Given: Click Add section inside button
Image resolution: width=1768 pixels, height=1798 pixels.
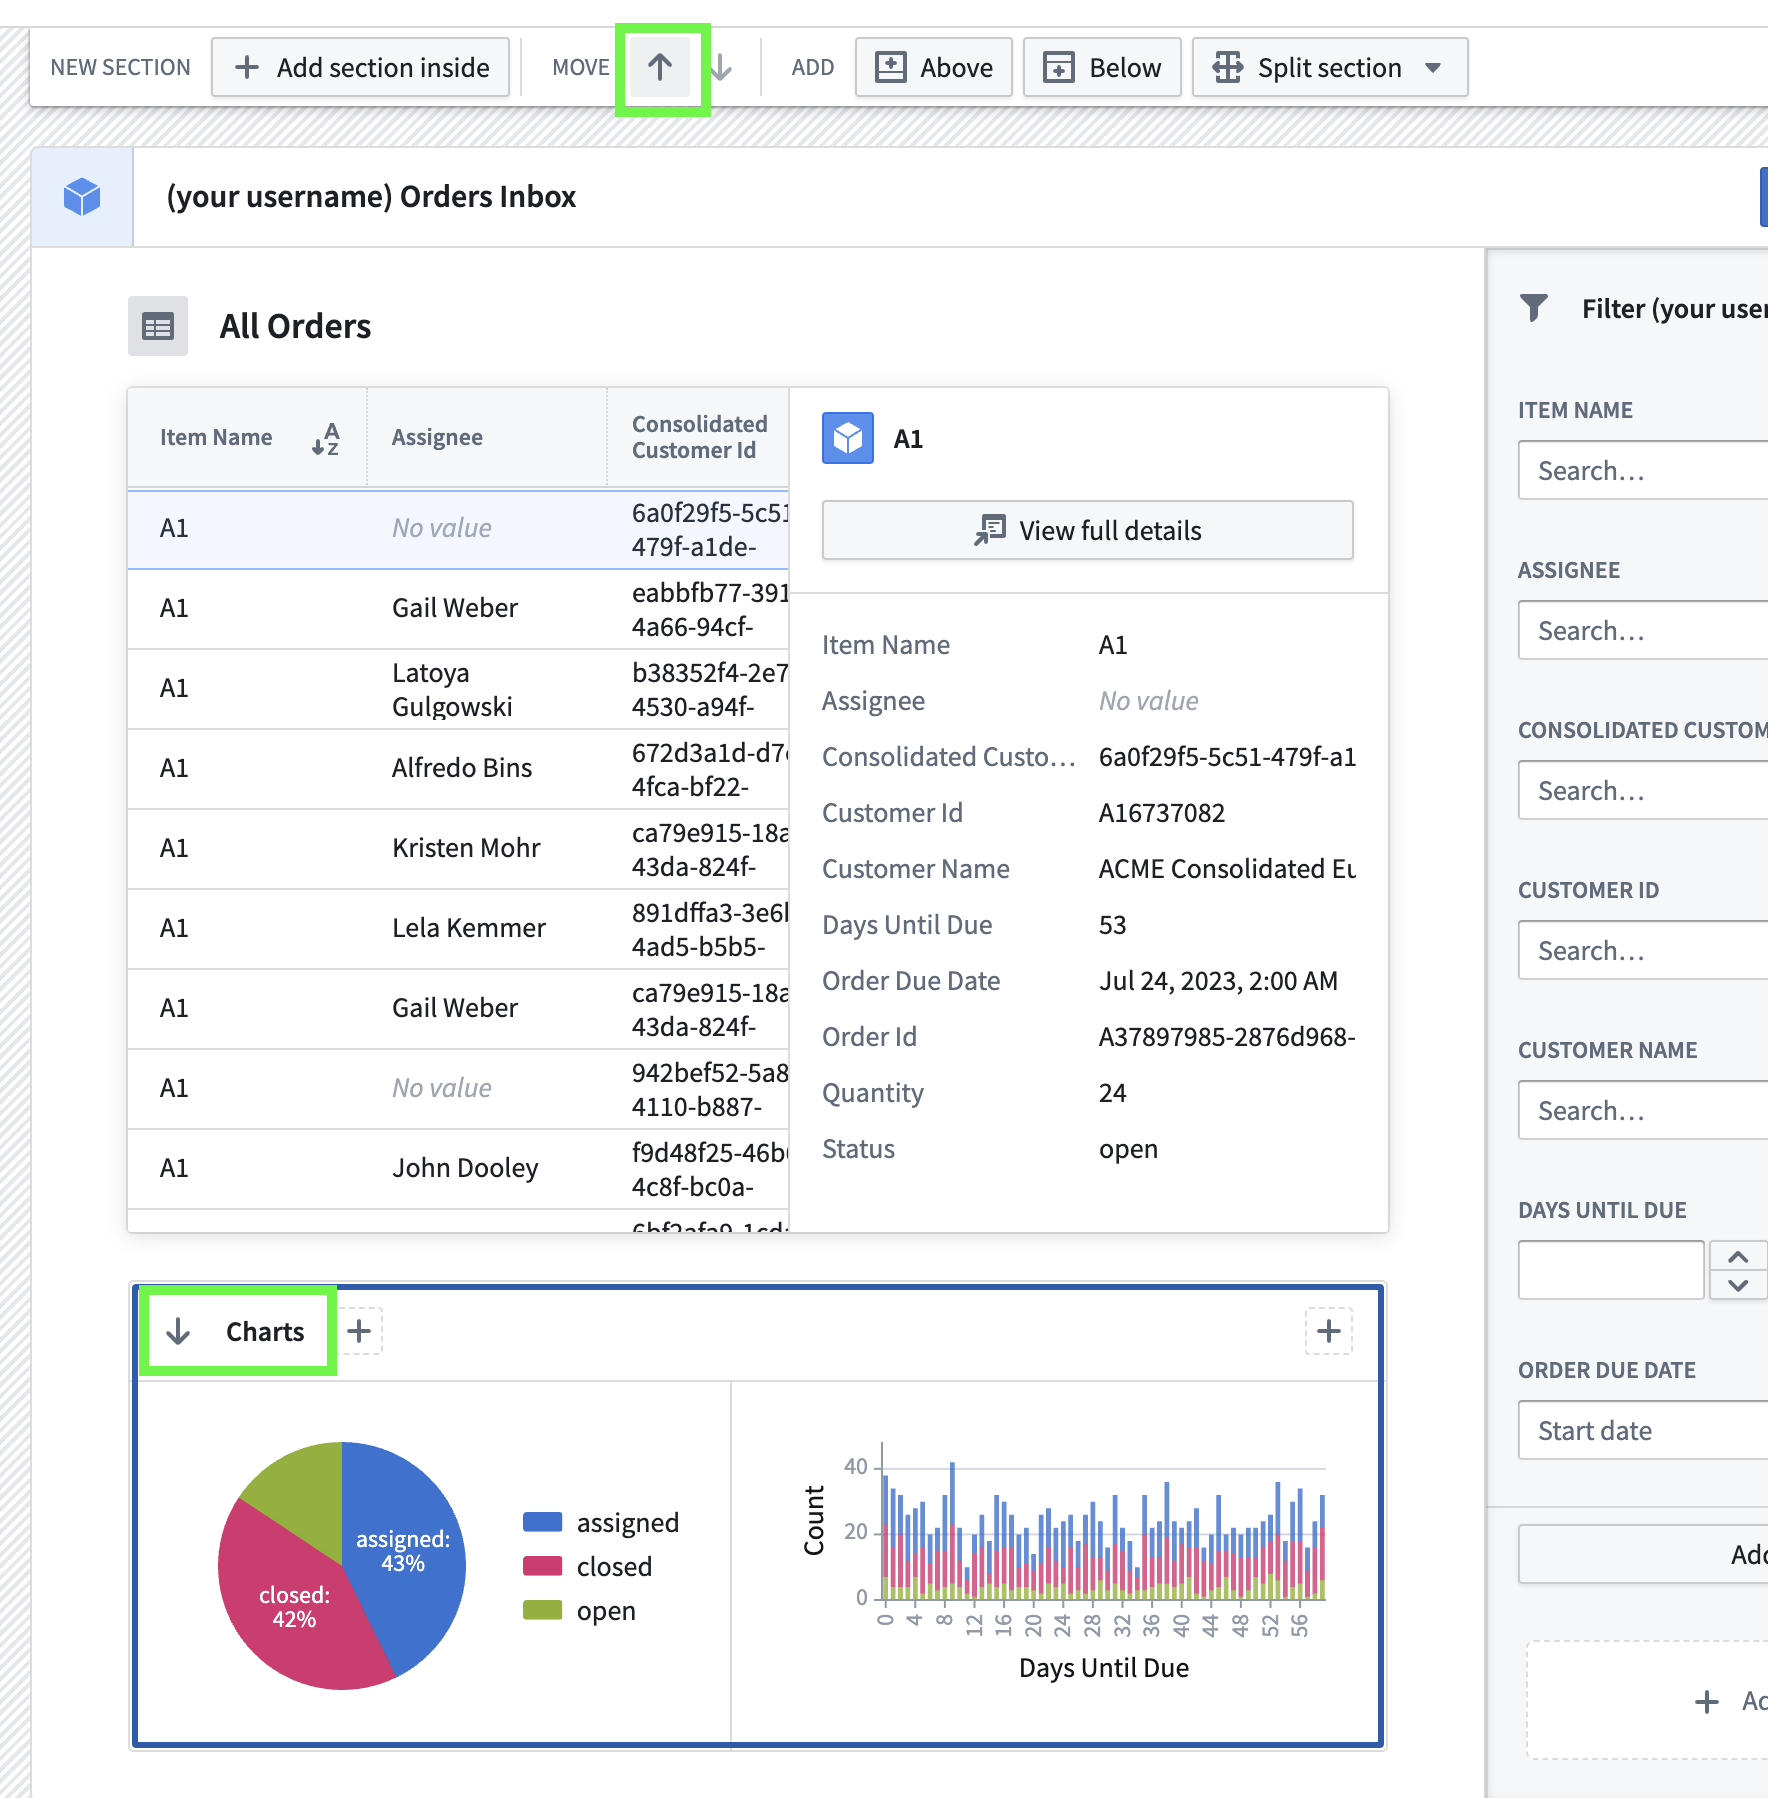Looking at the screenshot, I should coord(361,68).
